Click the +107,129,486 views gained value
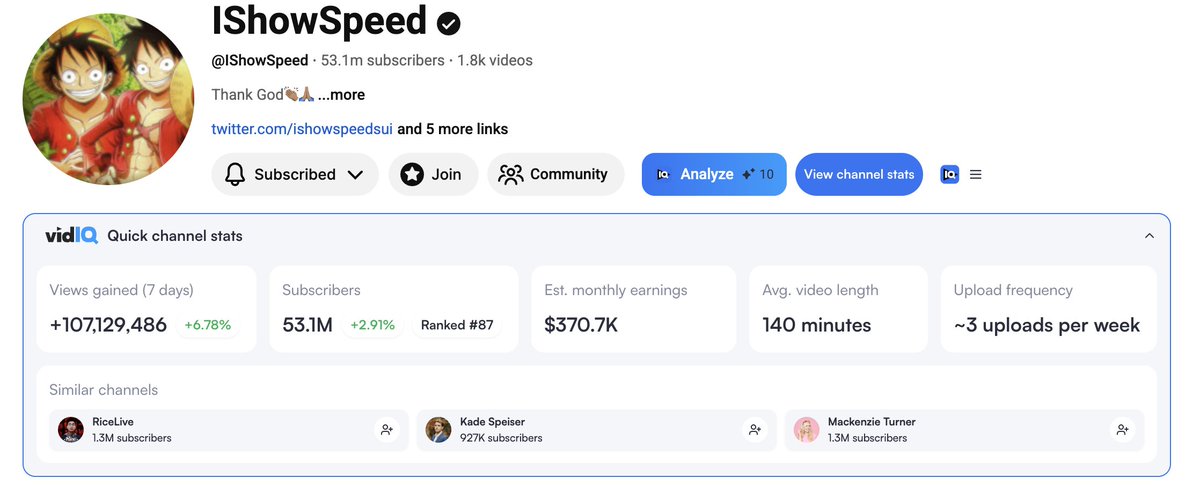This screenshot has width=1200, height=485. [108, 325]
